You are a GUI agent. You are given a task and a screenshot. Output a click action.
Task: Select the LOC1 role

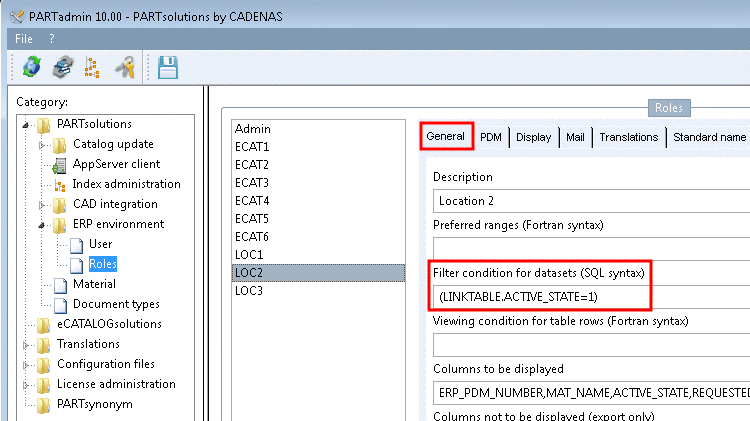[318, 255]
